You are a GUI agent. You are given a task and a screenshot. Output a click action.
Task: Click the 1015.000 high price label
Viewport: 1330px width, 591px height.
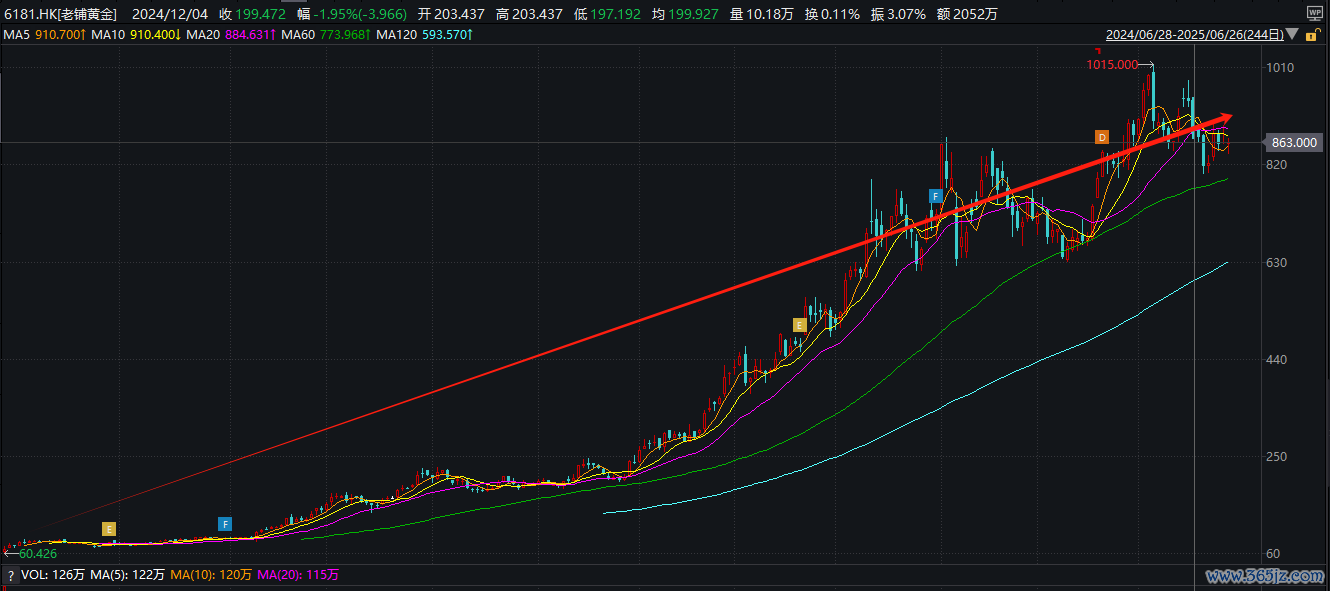[x=1112, y=65]
